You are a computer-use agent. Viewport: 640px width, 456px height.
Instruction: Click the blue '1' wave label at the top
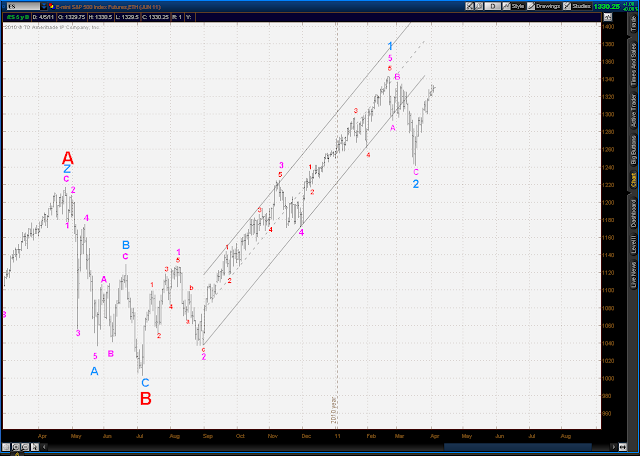[x=390, y=46]
